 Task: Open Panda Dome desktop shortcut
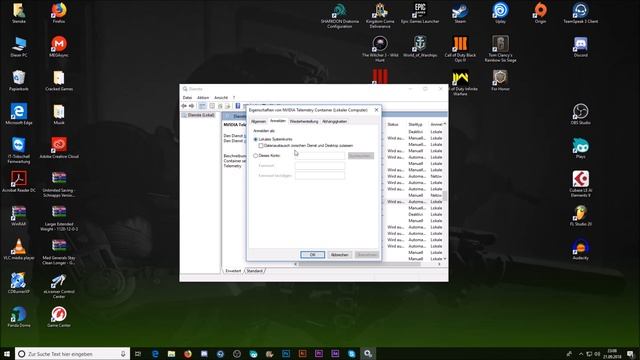coord(19,317)
